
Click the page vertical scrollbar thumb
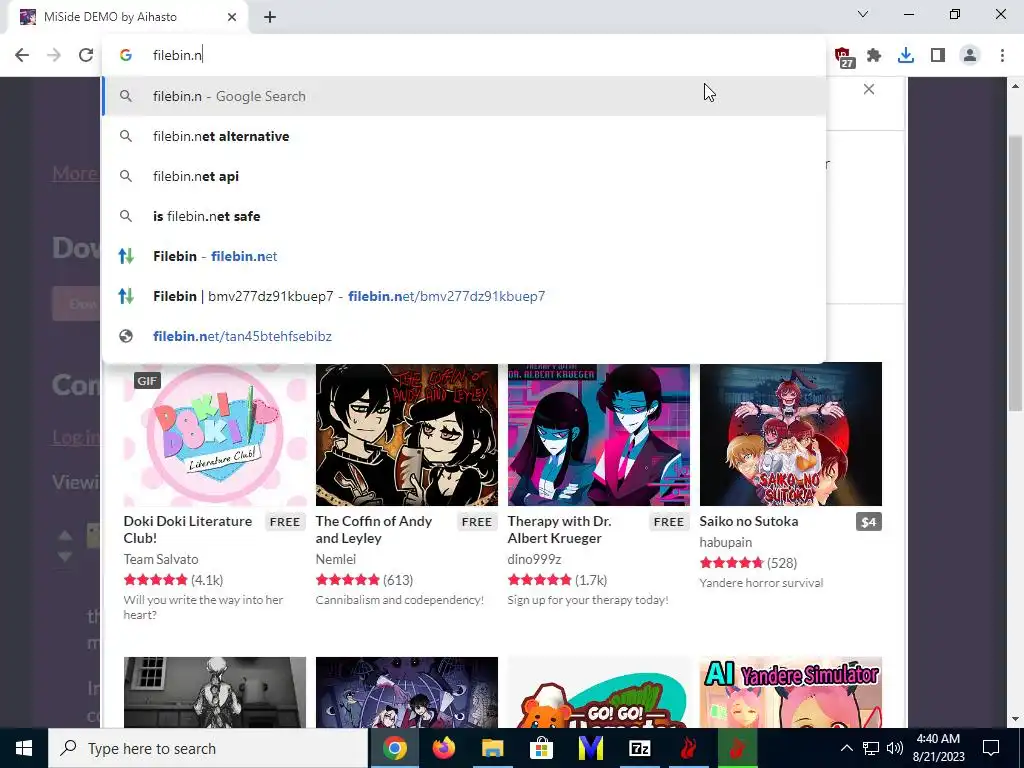point(1016,274)
